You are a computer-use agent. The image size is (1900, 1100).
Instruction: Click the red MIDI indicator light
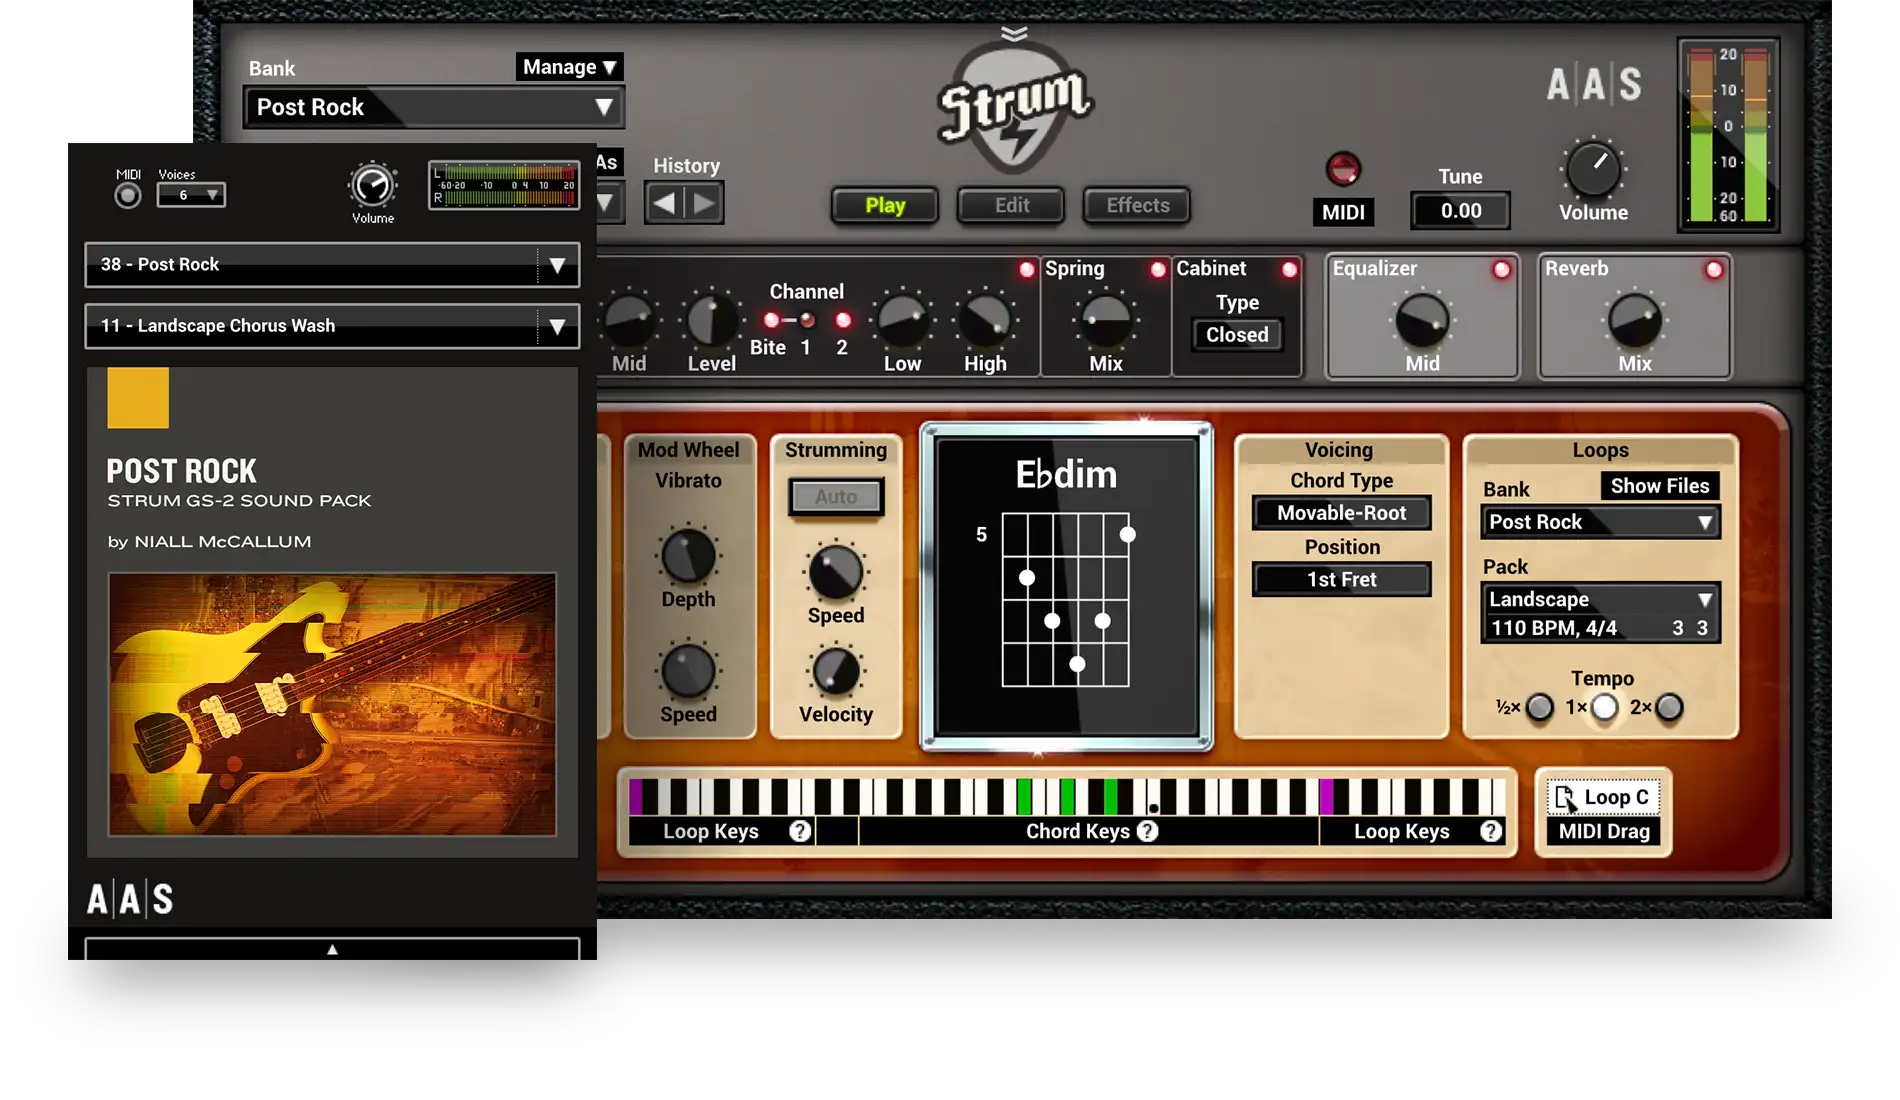pos(1342,169)
